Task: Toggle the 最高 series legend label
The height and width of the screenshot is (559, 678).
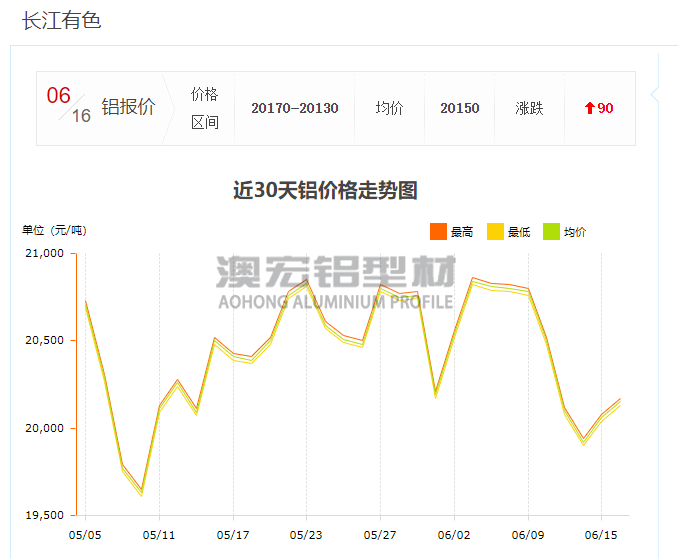Action: tap(462, 232)
